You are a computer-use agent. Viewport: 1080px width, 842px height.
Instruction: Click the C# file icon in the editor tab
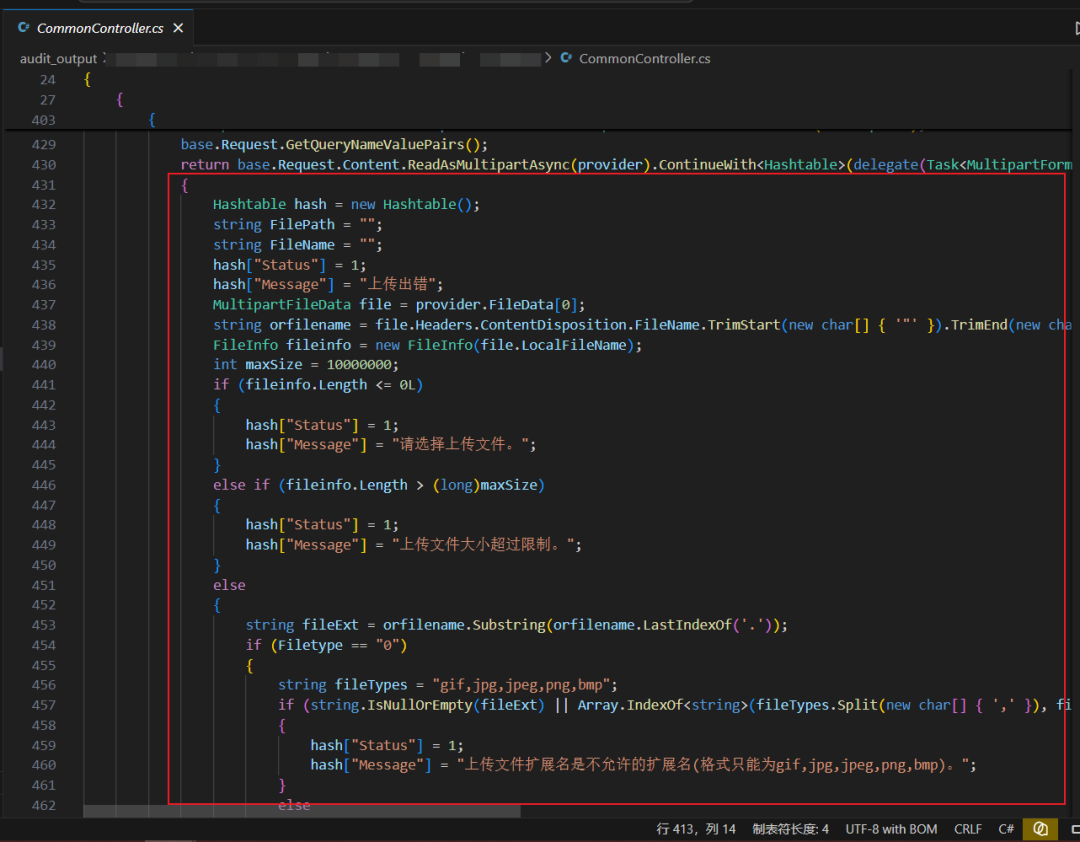pos(24,28)
